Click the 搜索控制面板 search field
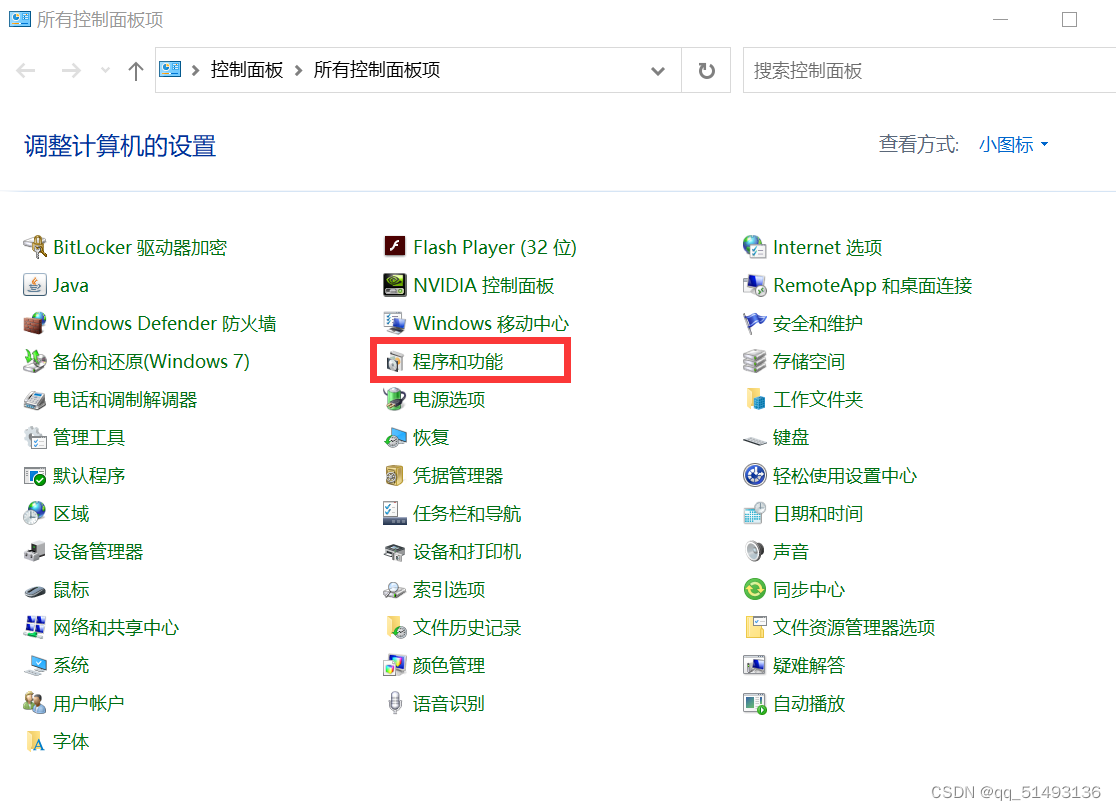 tap(930, 70)
